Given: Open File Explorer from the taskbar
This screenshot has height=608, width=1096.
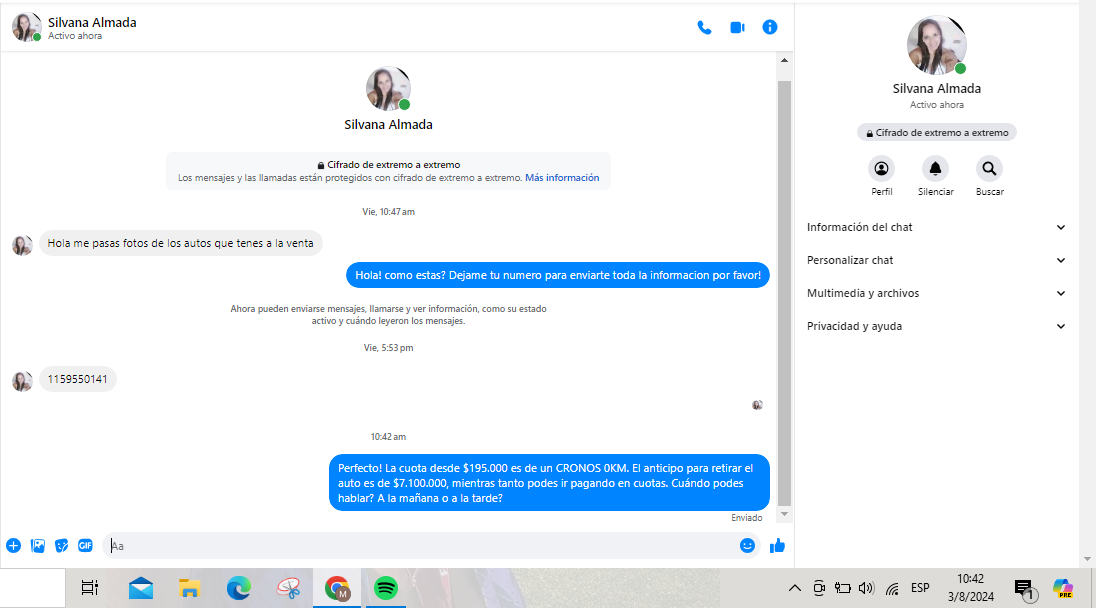Looking at the screenshot, I should pyautogui.click(x=189, y=588).
